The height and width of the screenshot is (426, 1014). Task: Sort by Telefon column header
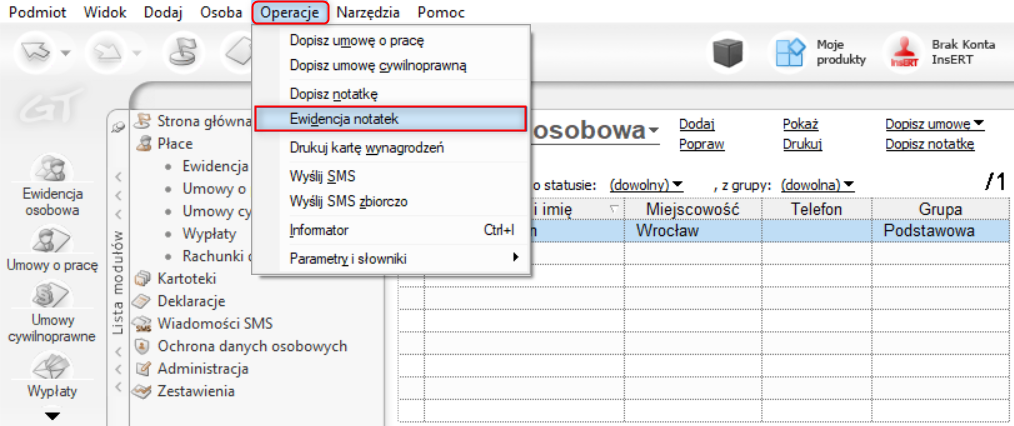(816, 209)
